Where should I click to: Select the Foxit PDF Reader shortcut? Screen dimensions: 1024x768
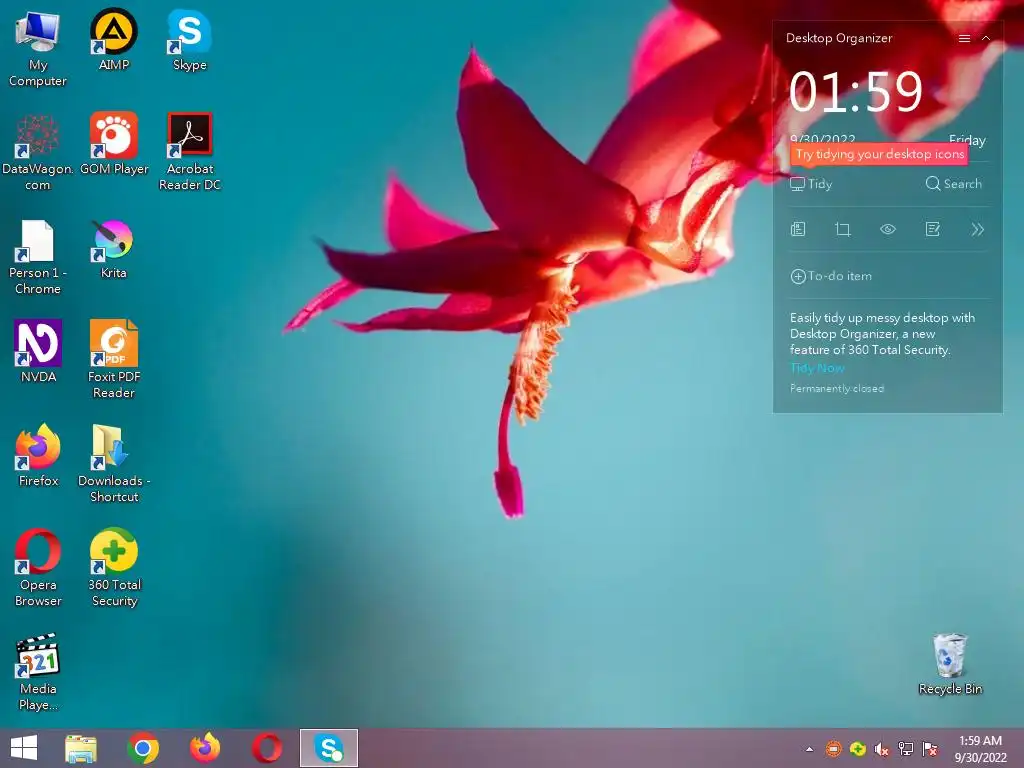pyautogui.click(x=114, y=359)
